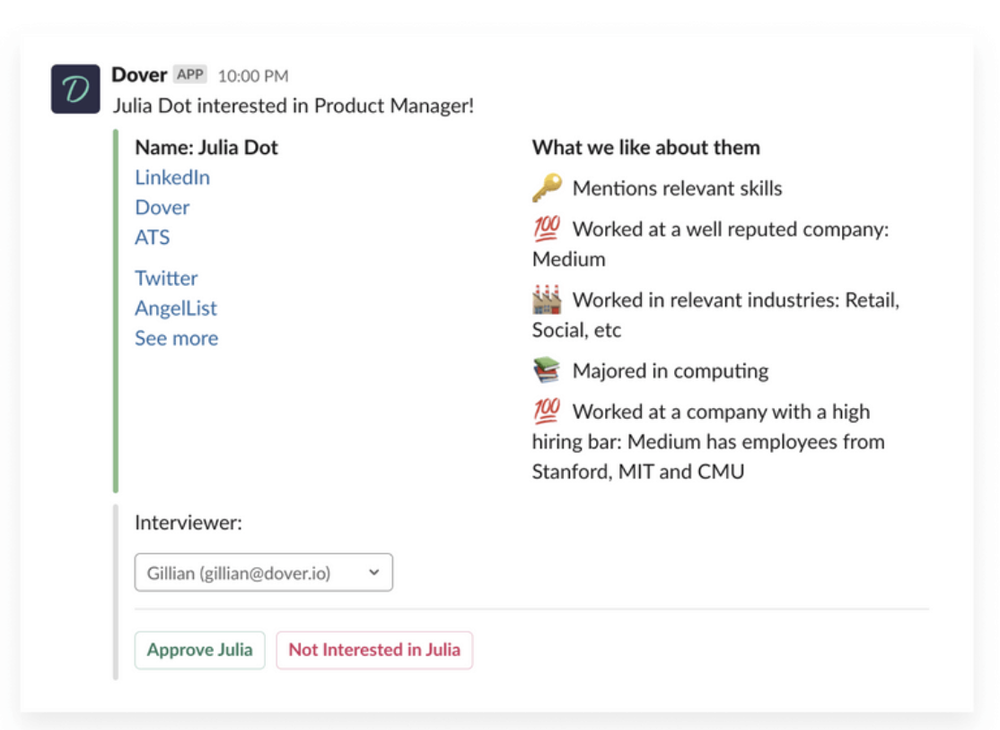Viewport: 1000px width, 730px height.
Task: Click the APP badge next to Dover
Action: pyautogui.click(x=190, y=75)
